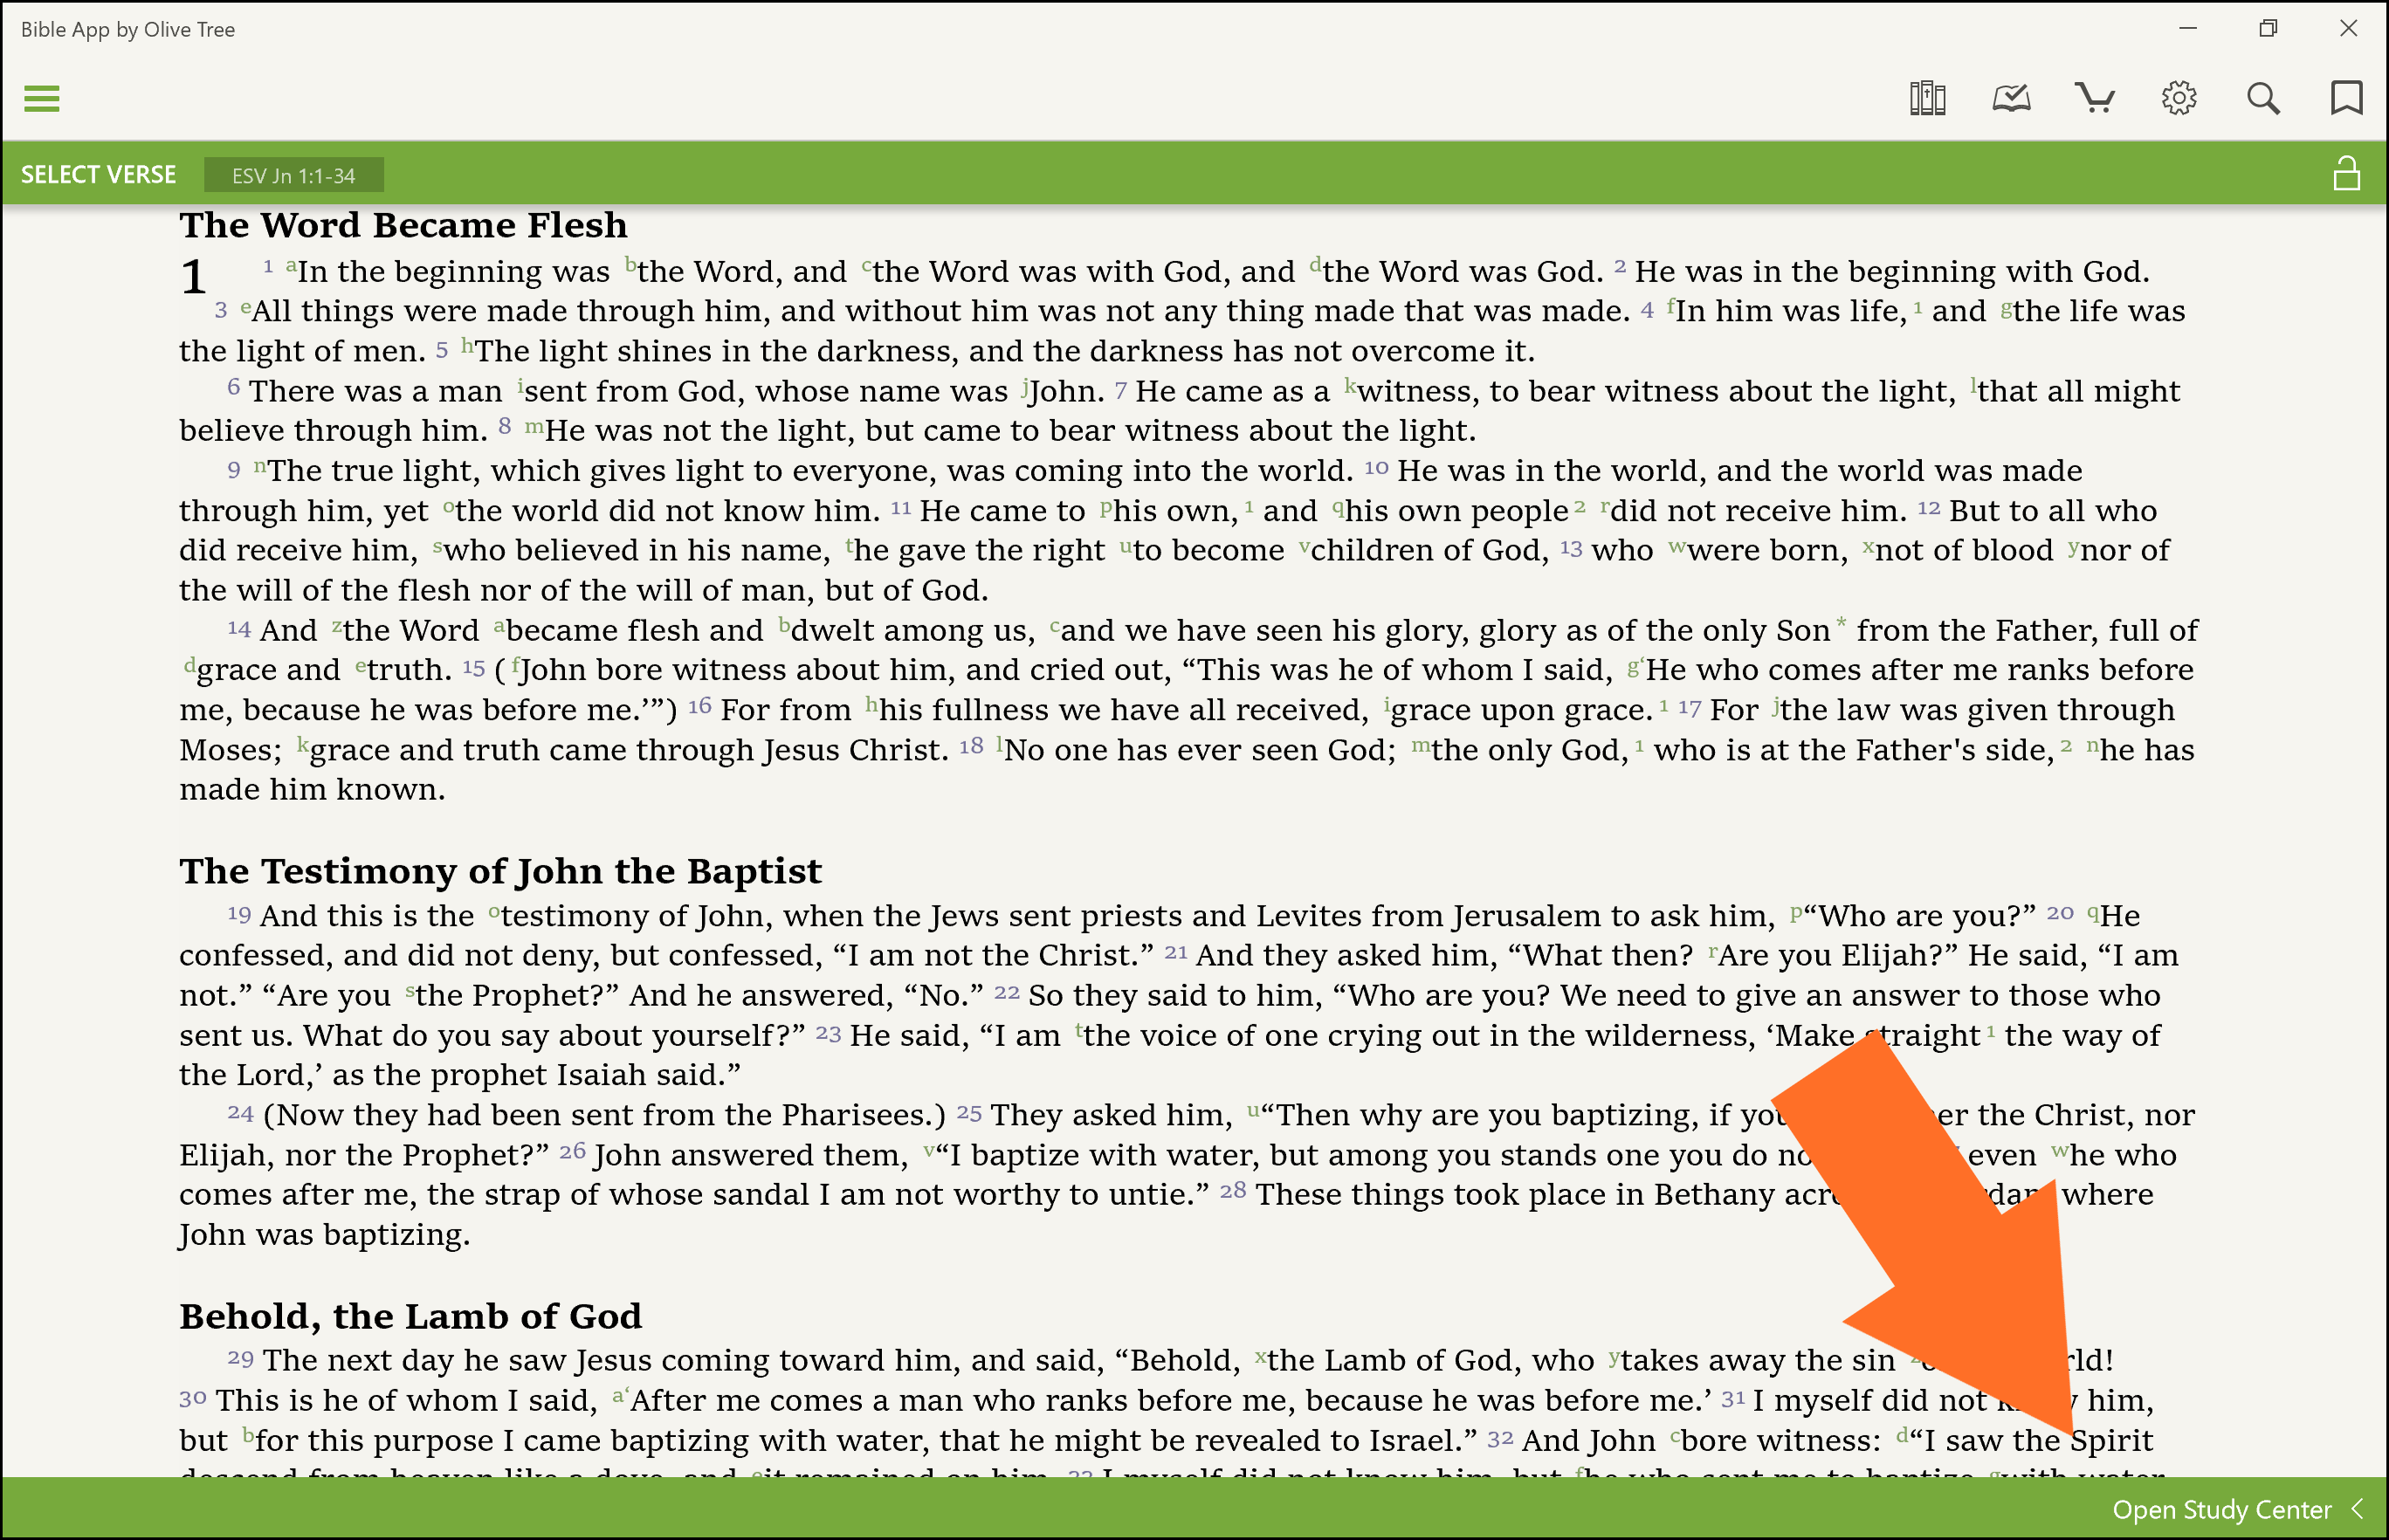The width and height of the screenshot is (2389, 1540).
Task: Click verse number 29
Action: [x=240, y=1359]
